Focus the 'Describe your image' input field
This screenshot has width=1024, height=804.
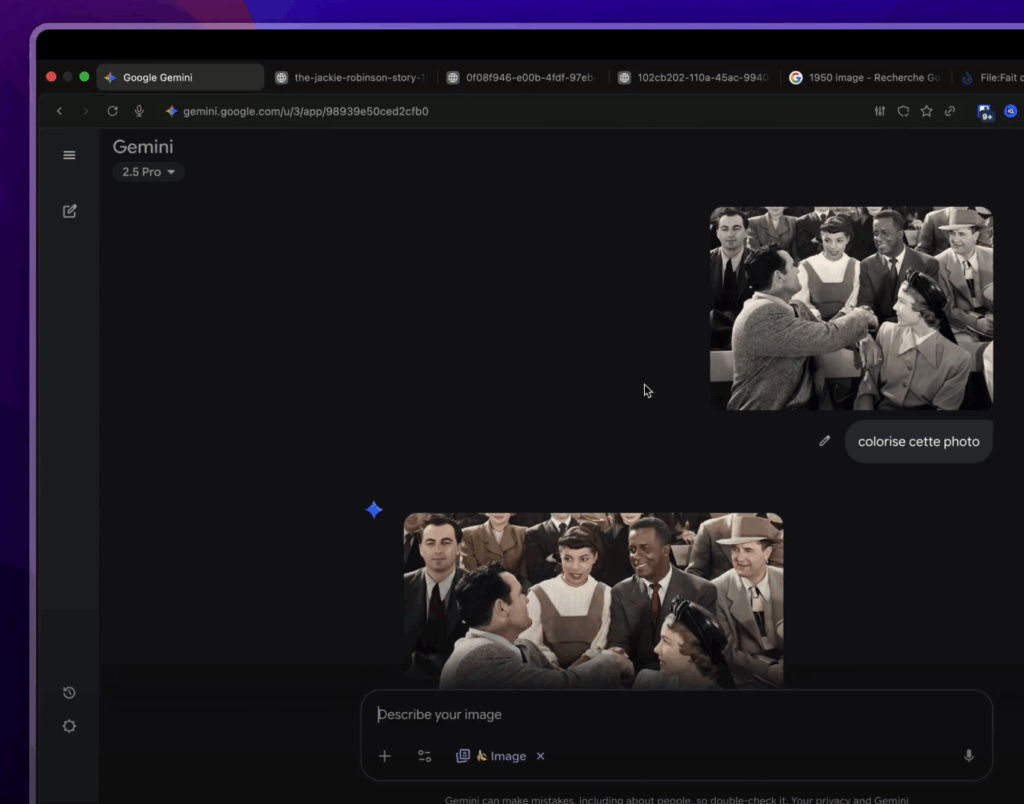click(x=660, y=715)
